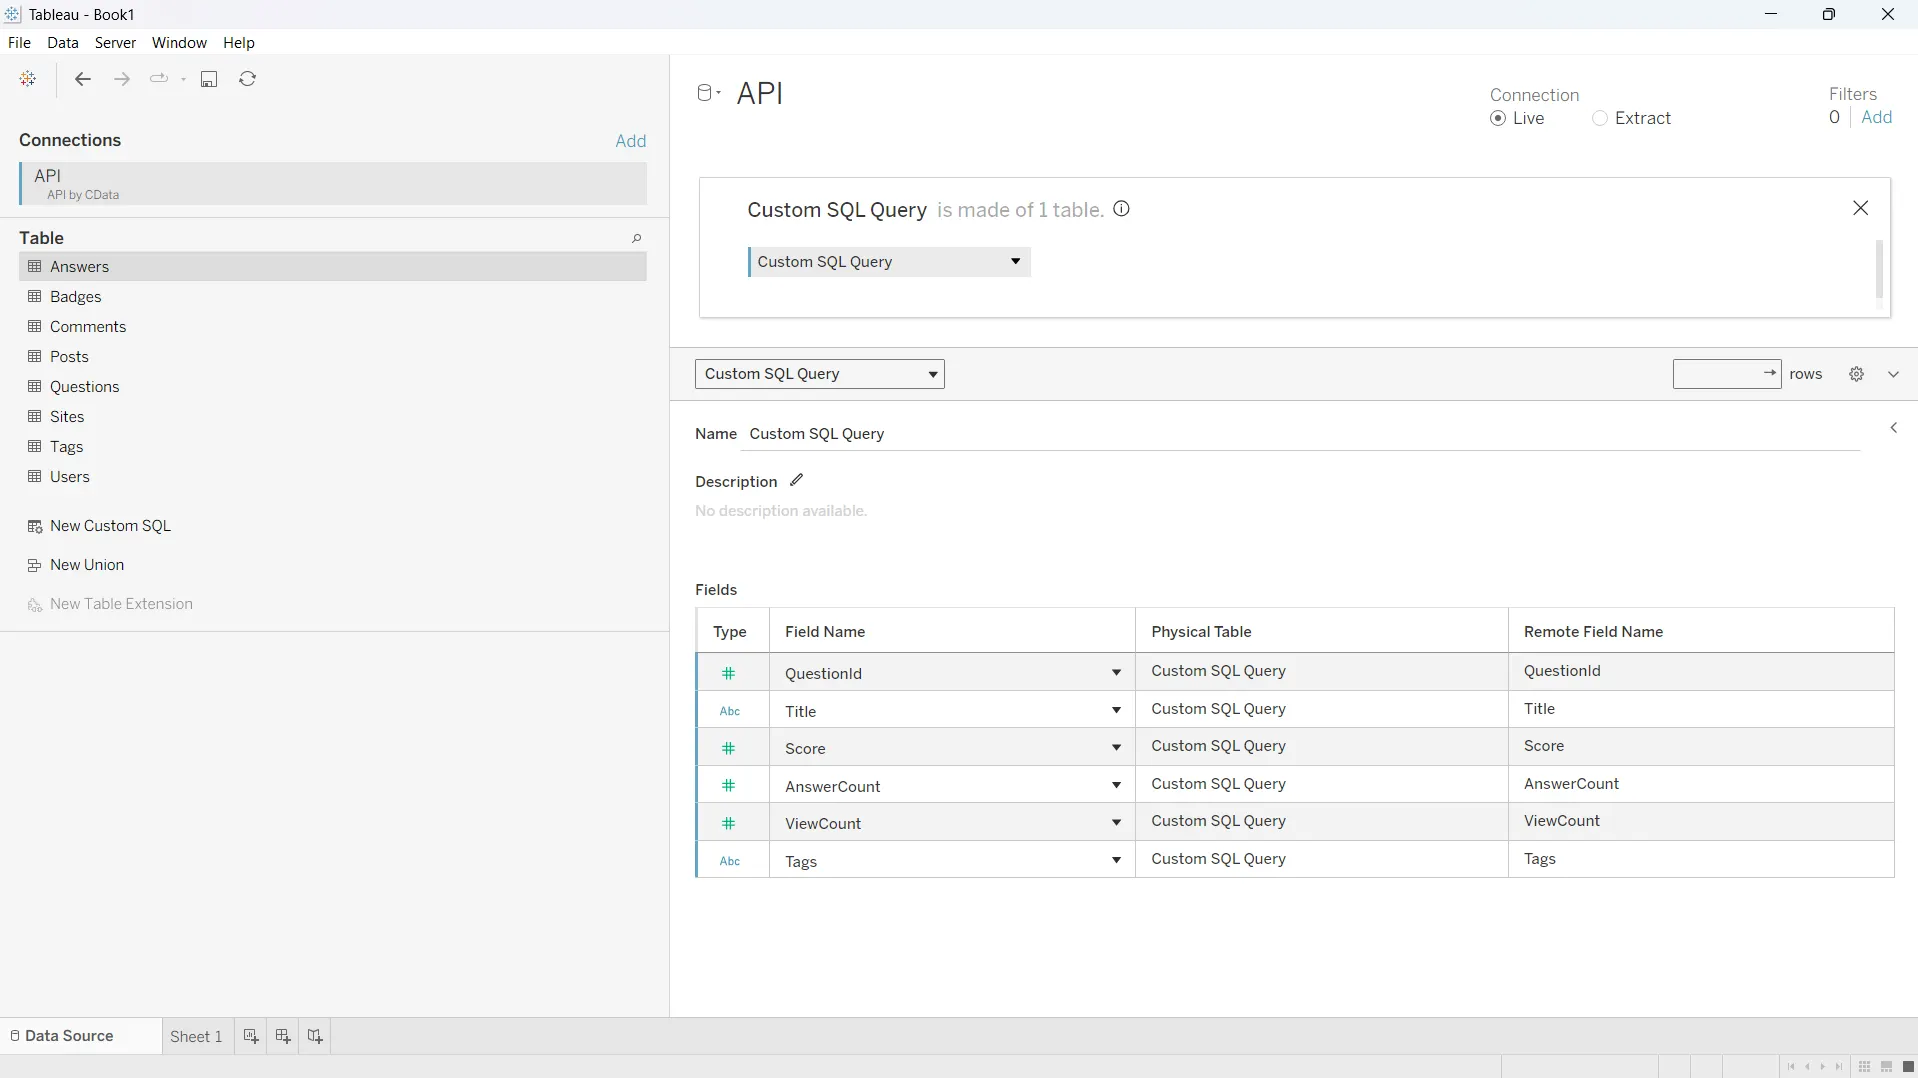
Task: Select the Users table
Action: [333, 477]
